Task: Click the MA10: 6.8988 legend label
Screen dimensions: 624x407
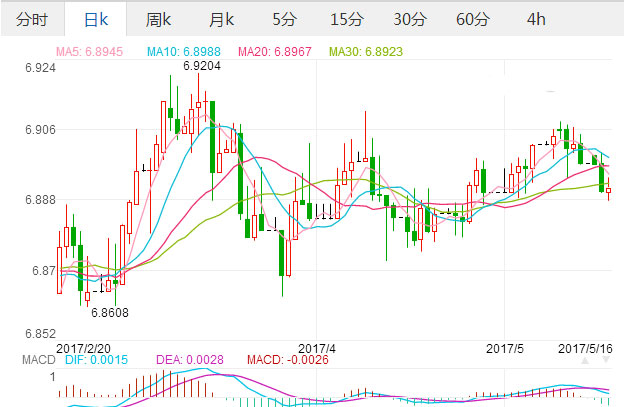Action: 183,52
